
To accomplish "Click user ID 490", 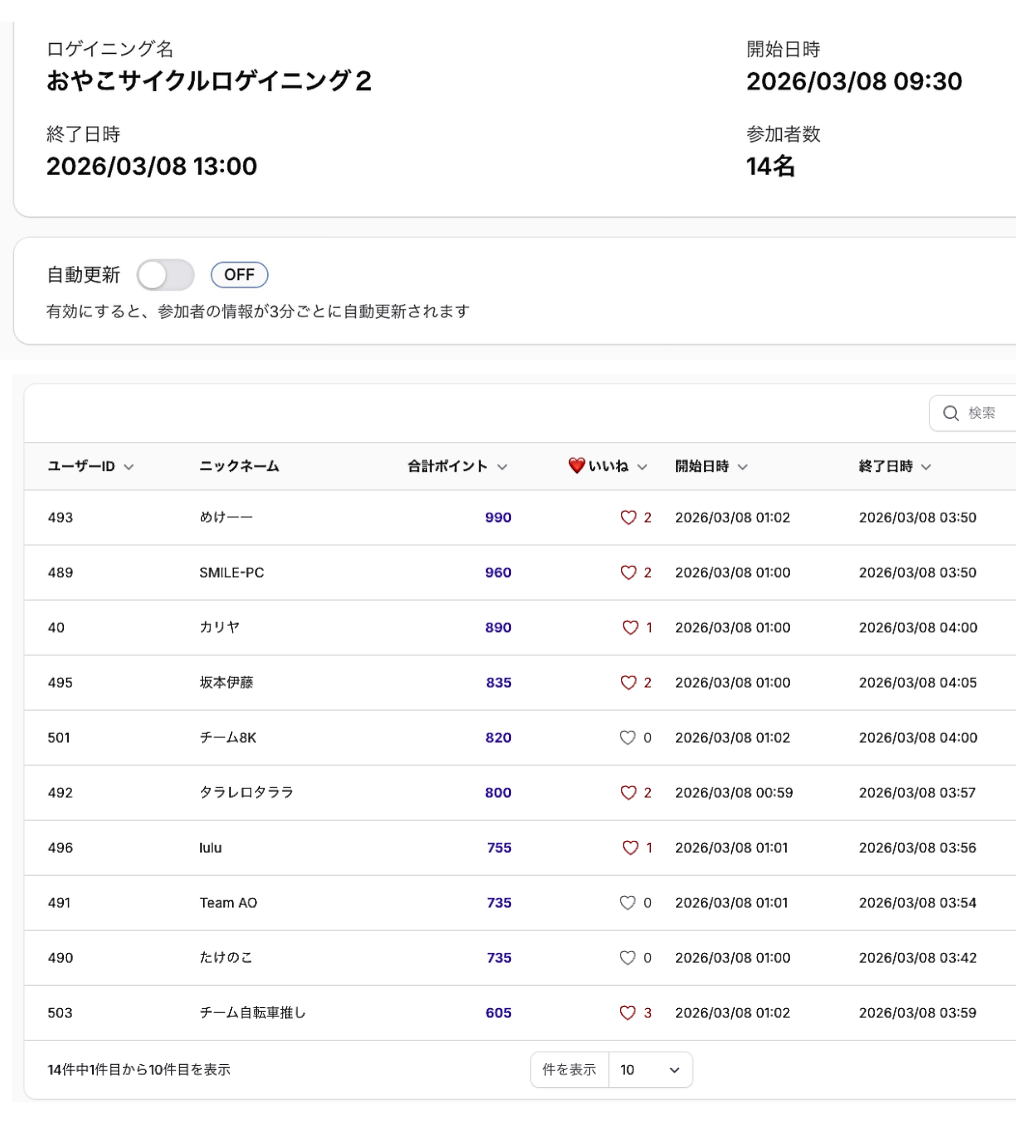I will [x=60, y=958].
